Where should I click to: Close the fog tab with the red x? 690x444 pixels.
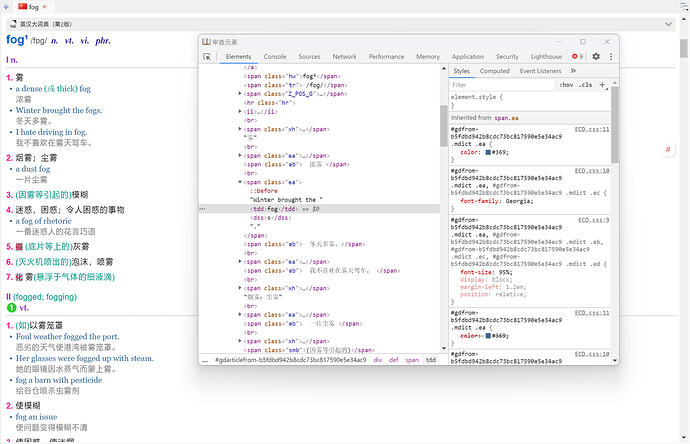44,7
